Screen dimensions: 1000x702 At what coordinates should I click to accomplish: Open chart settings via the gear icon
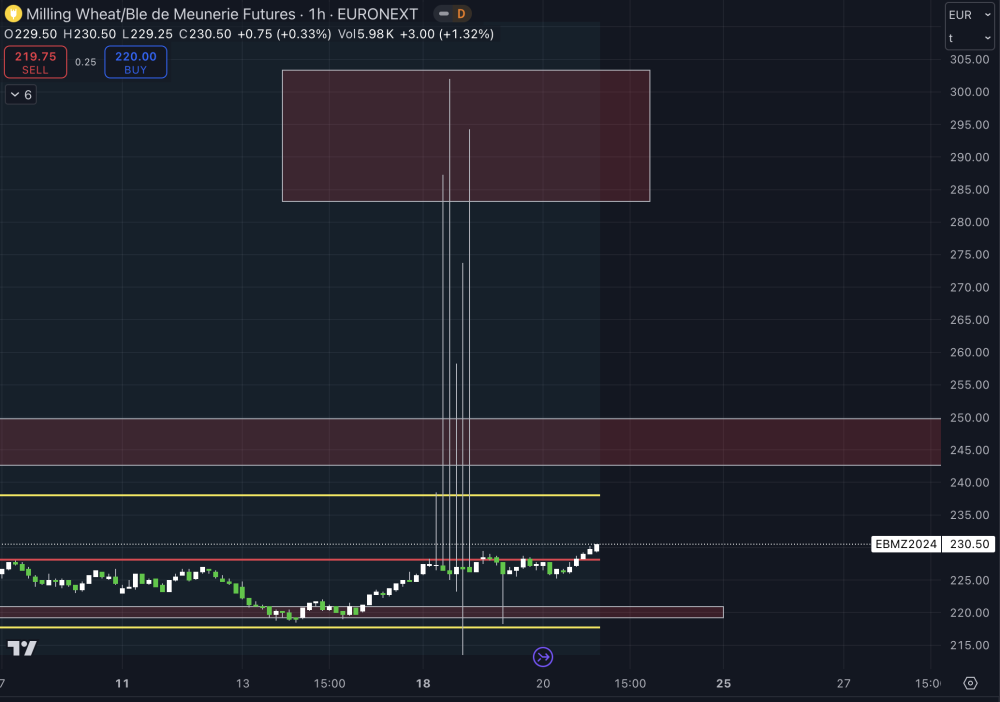click(970, 683)
